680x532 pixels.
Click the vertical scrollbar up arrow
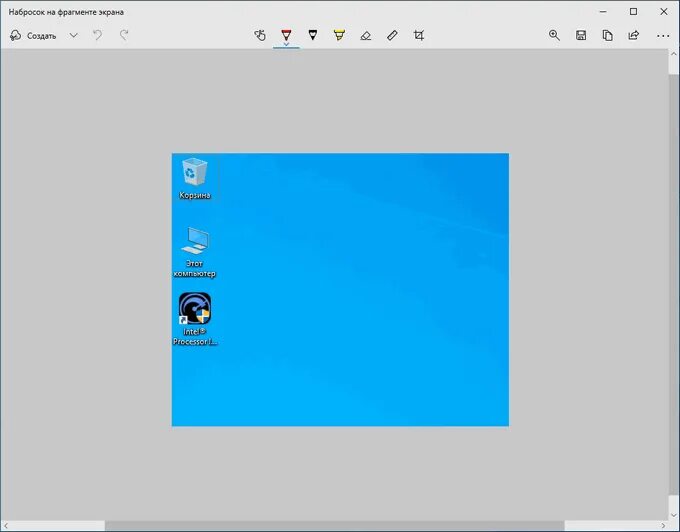pos(674,54)
